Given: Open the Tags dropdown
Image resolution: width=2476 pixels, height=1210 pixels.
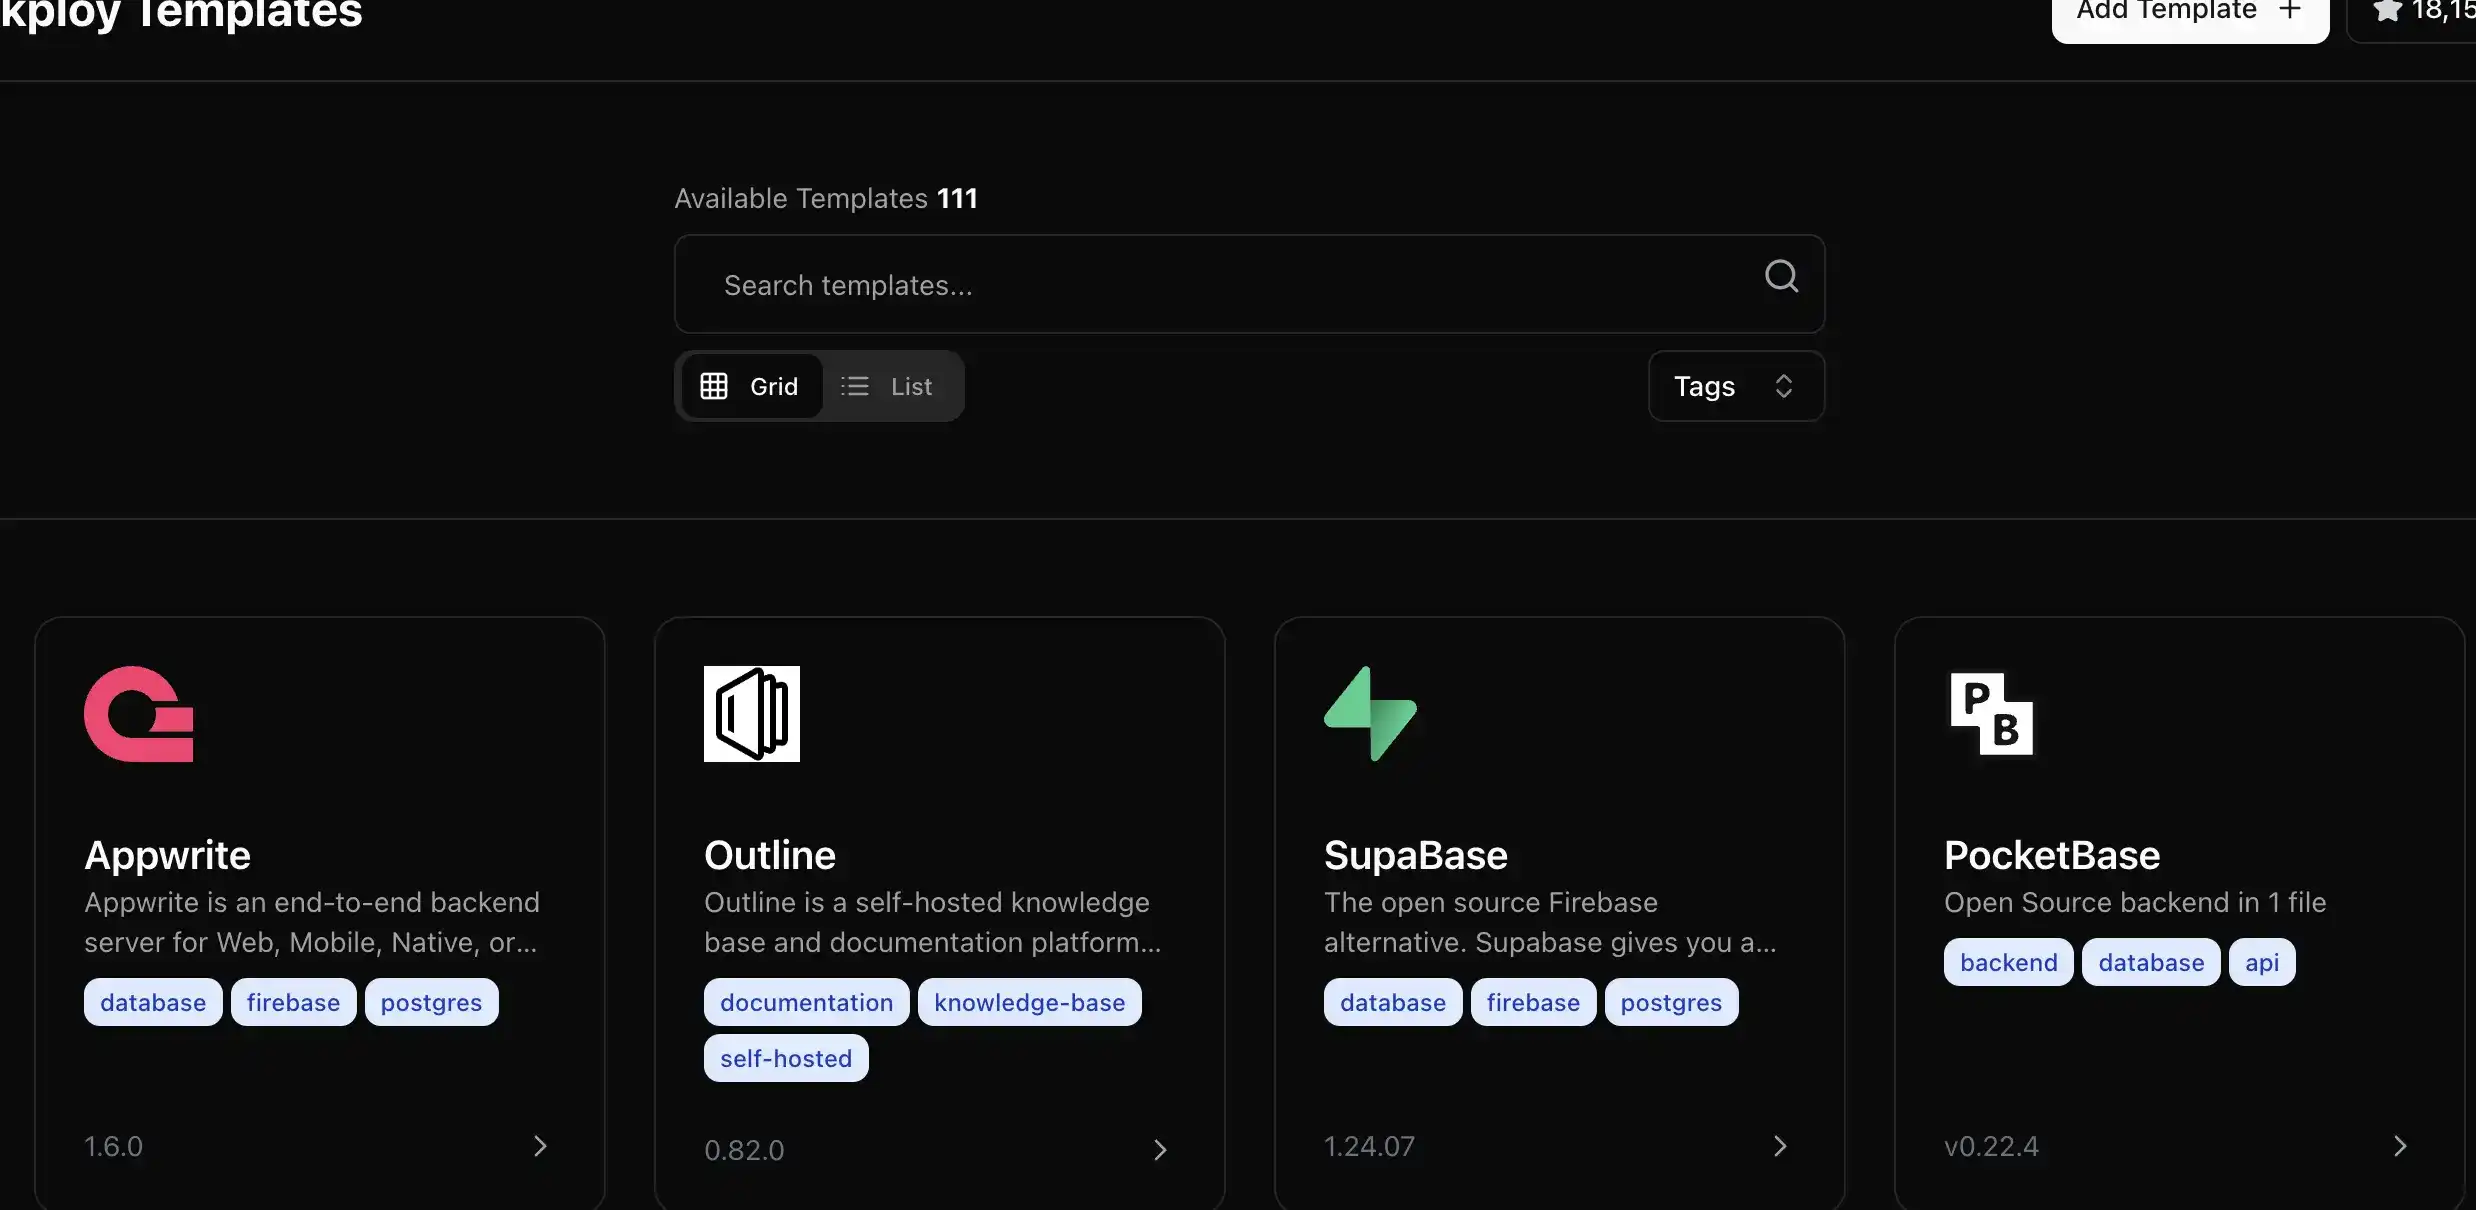Looking at the screenshot, I should point(1736,386).
